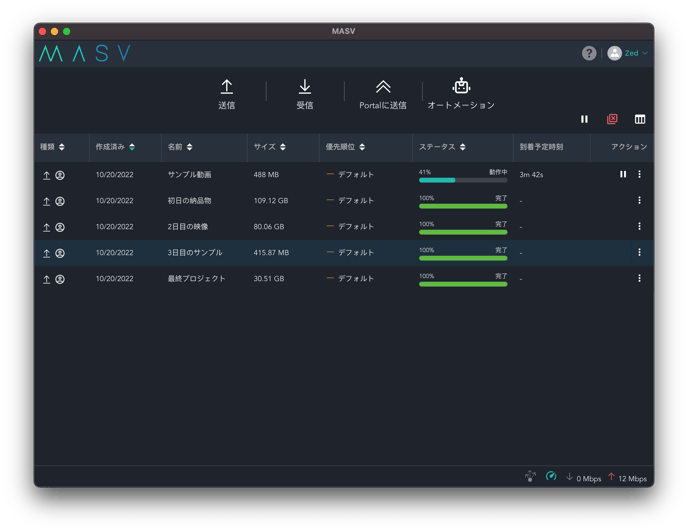Click the MASV logo
The height and width of the screenshot is (532, 688).
(x=85, y=53)
